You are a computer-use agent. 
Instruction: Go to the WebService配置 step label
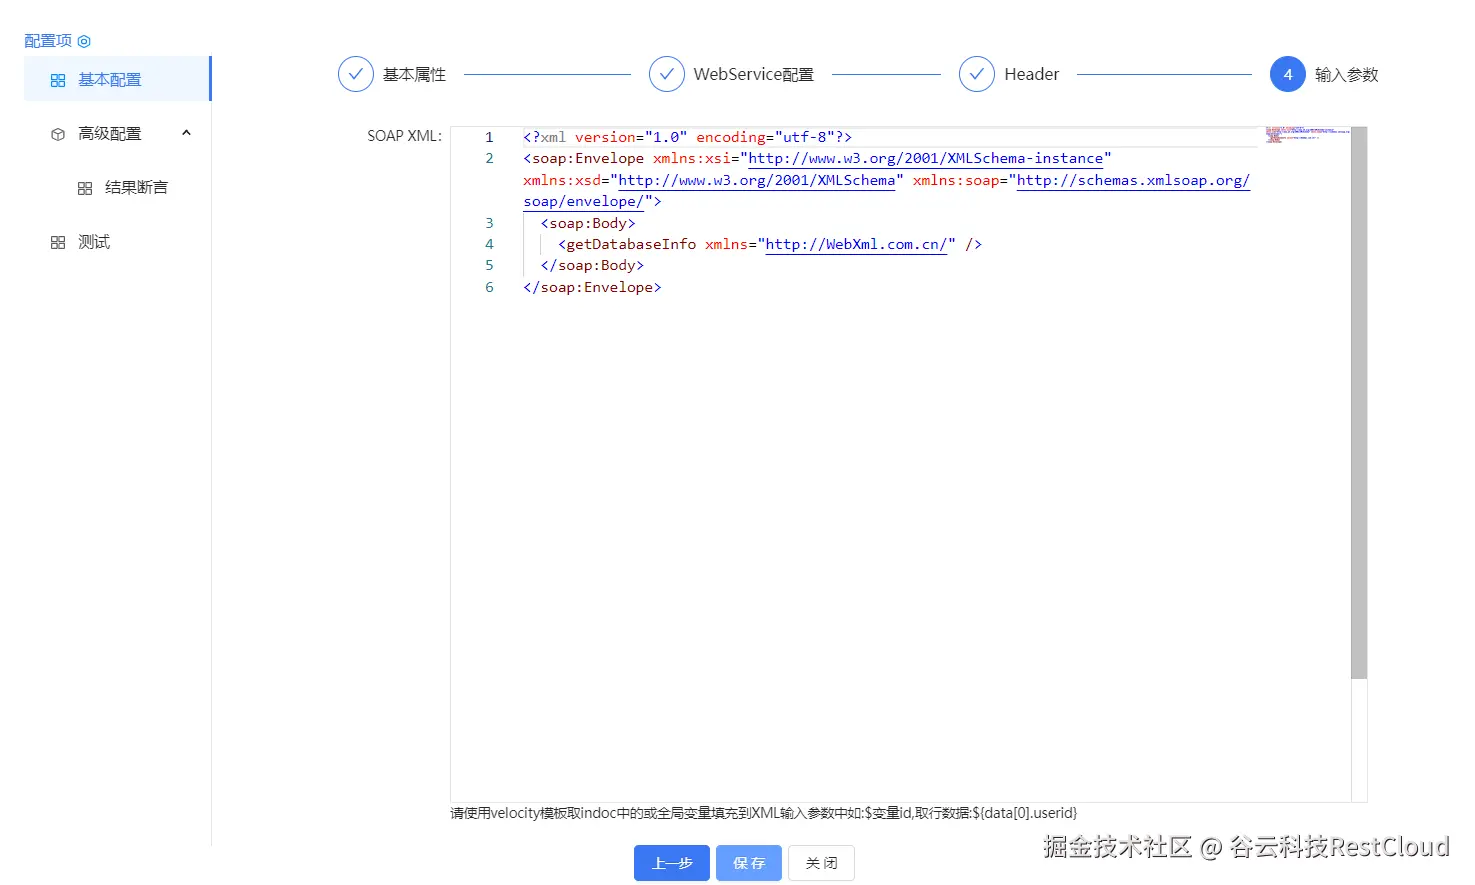tap(754, 75)
